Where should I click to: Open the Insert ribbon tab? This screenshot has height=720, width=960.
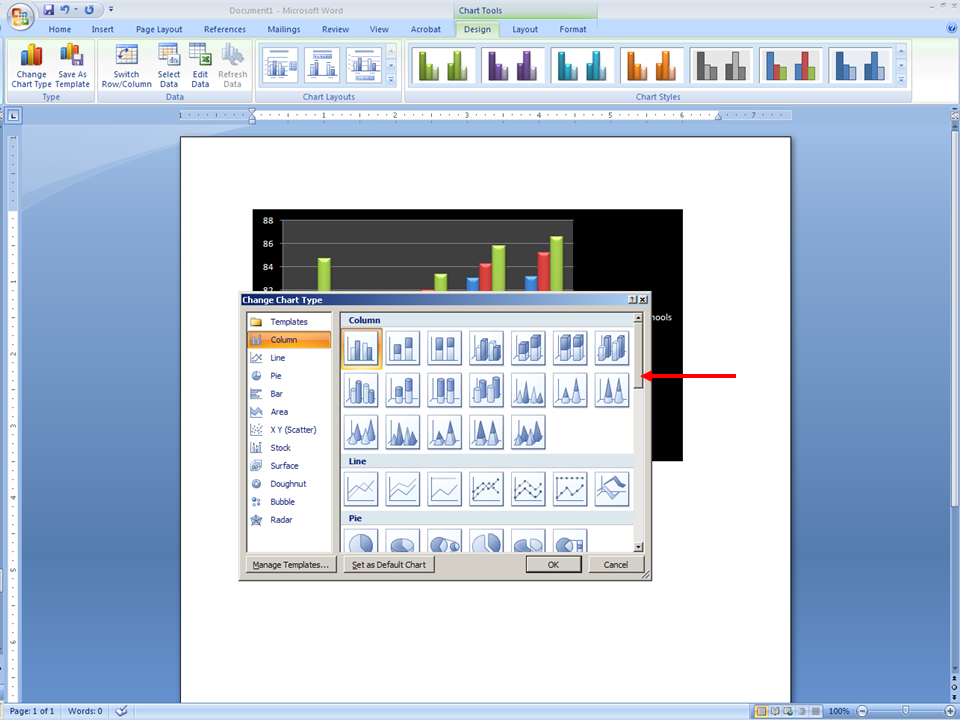pyautogui.click(x=102, y=29)
